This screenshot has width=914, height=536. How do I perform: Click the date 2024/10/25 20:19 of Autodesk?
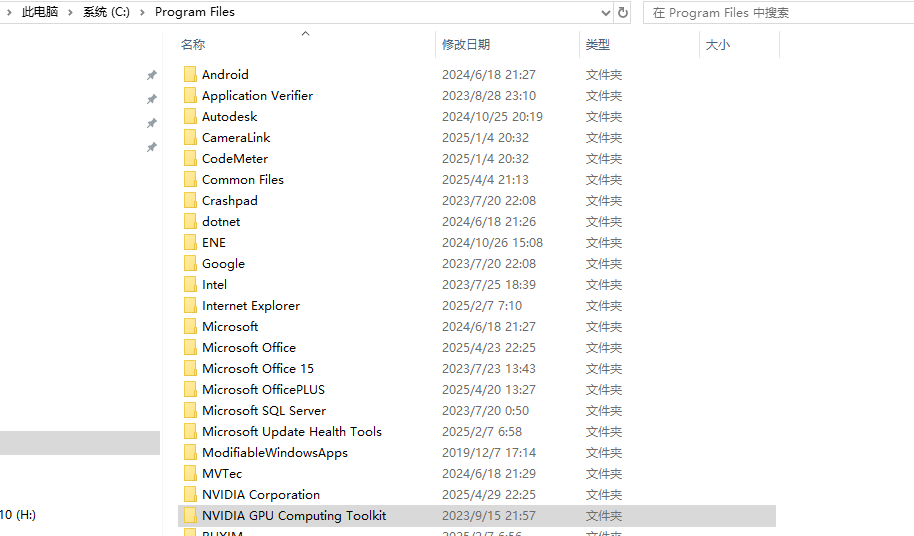tap(492, 117)
